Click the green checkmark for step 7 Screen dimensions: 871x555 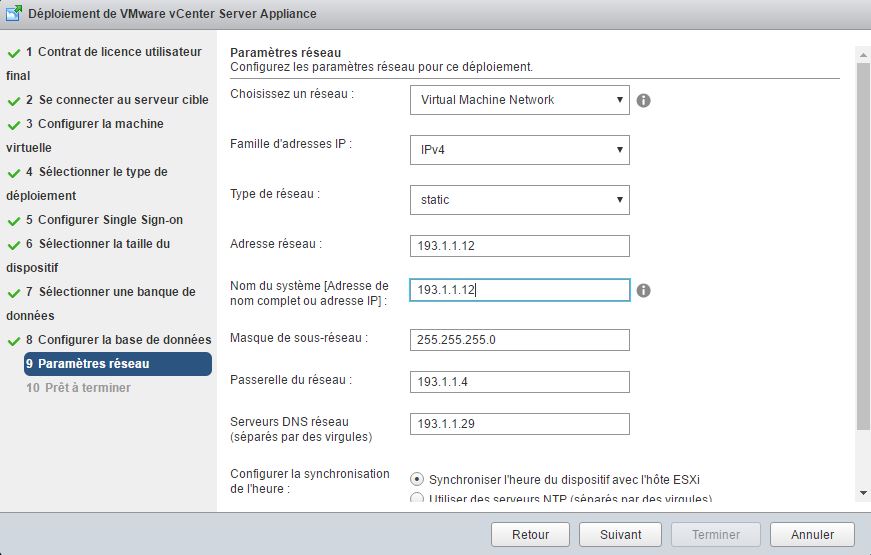[14, 293]
